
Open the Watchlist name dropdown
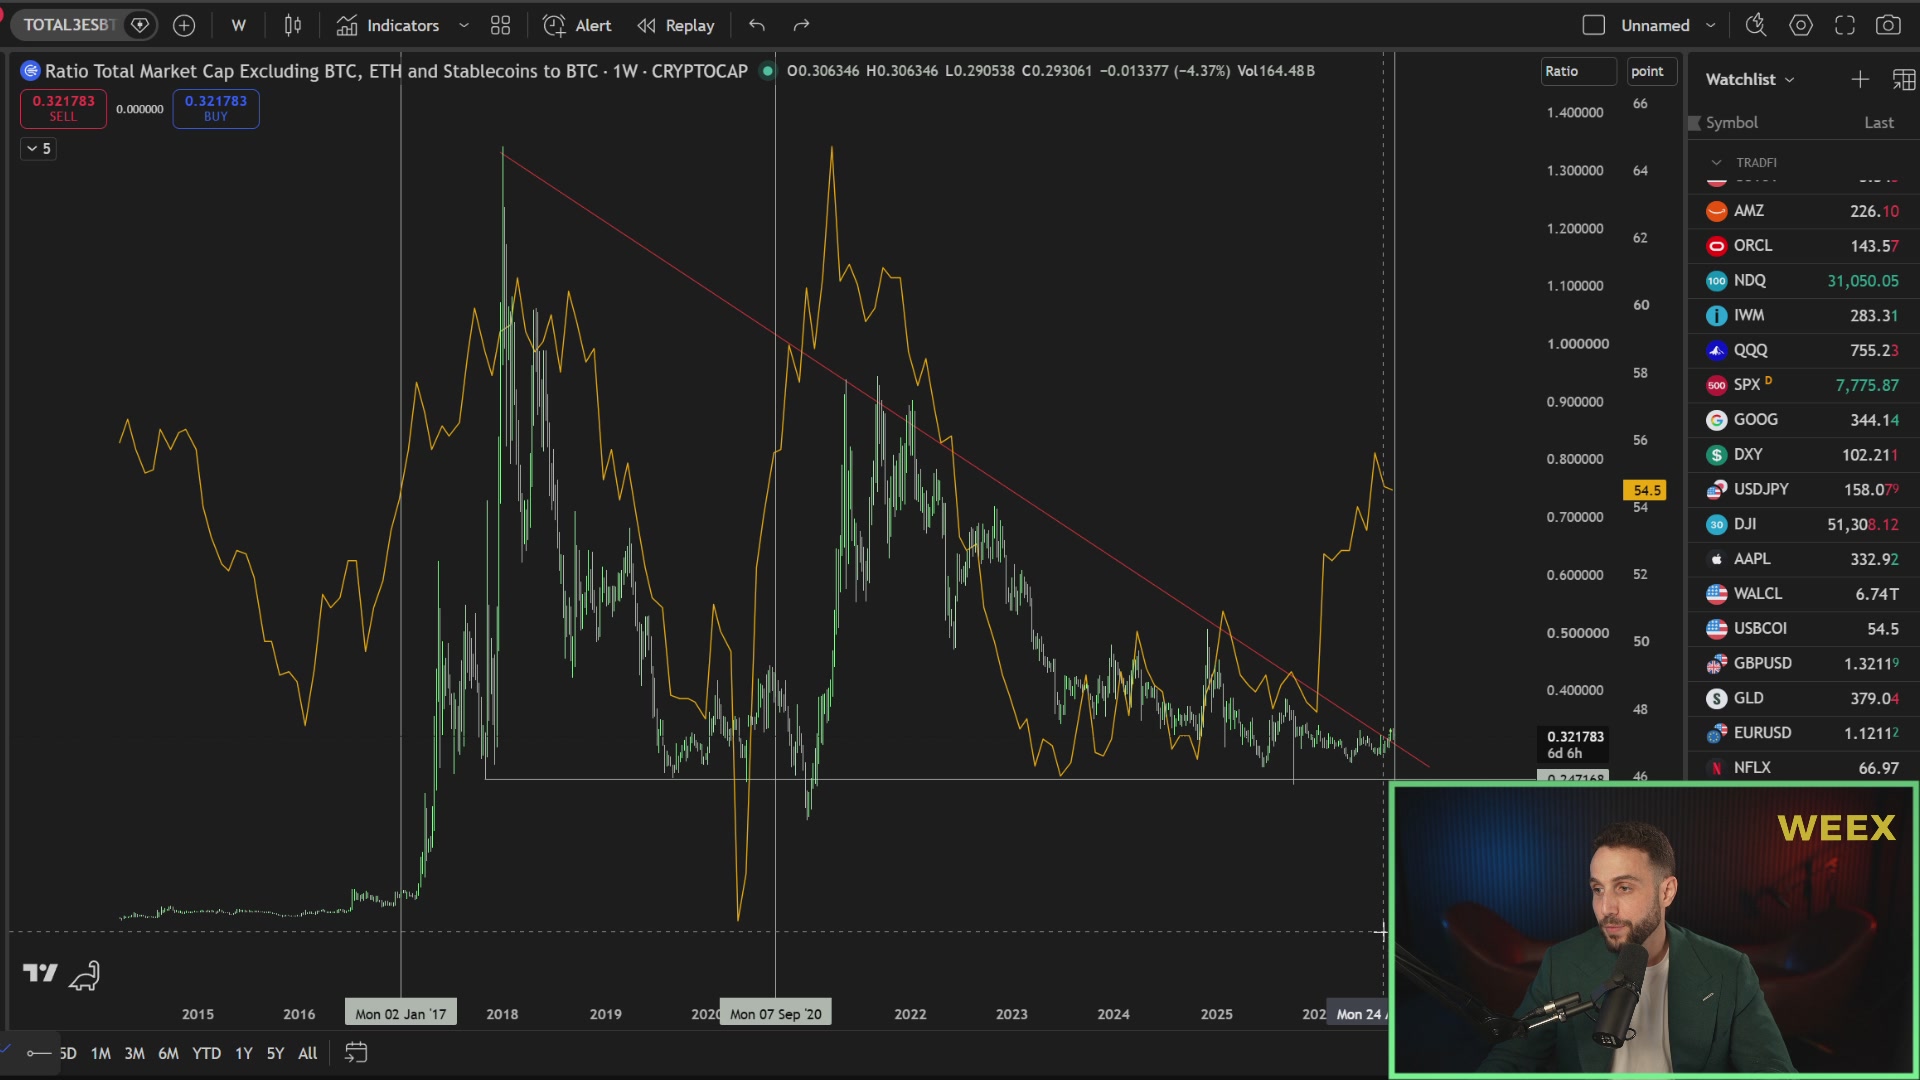(1750, 79)
